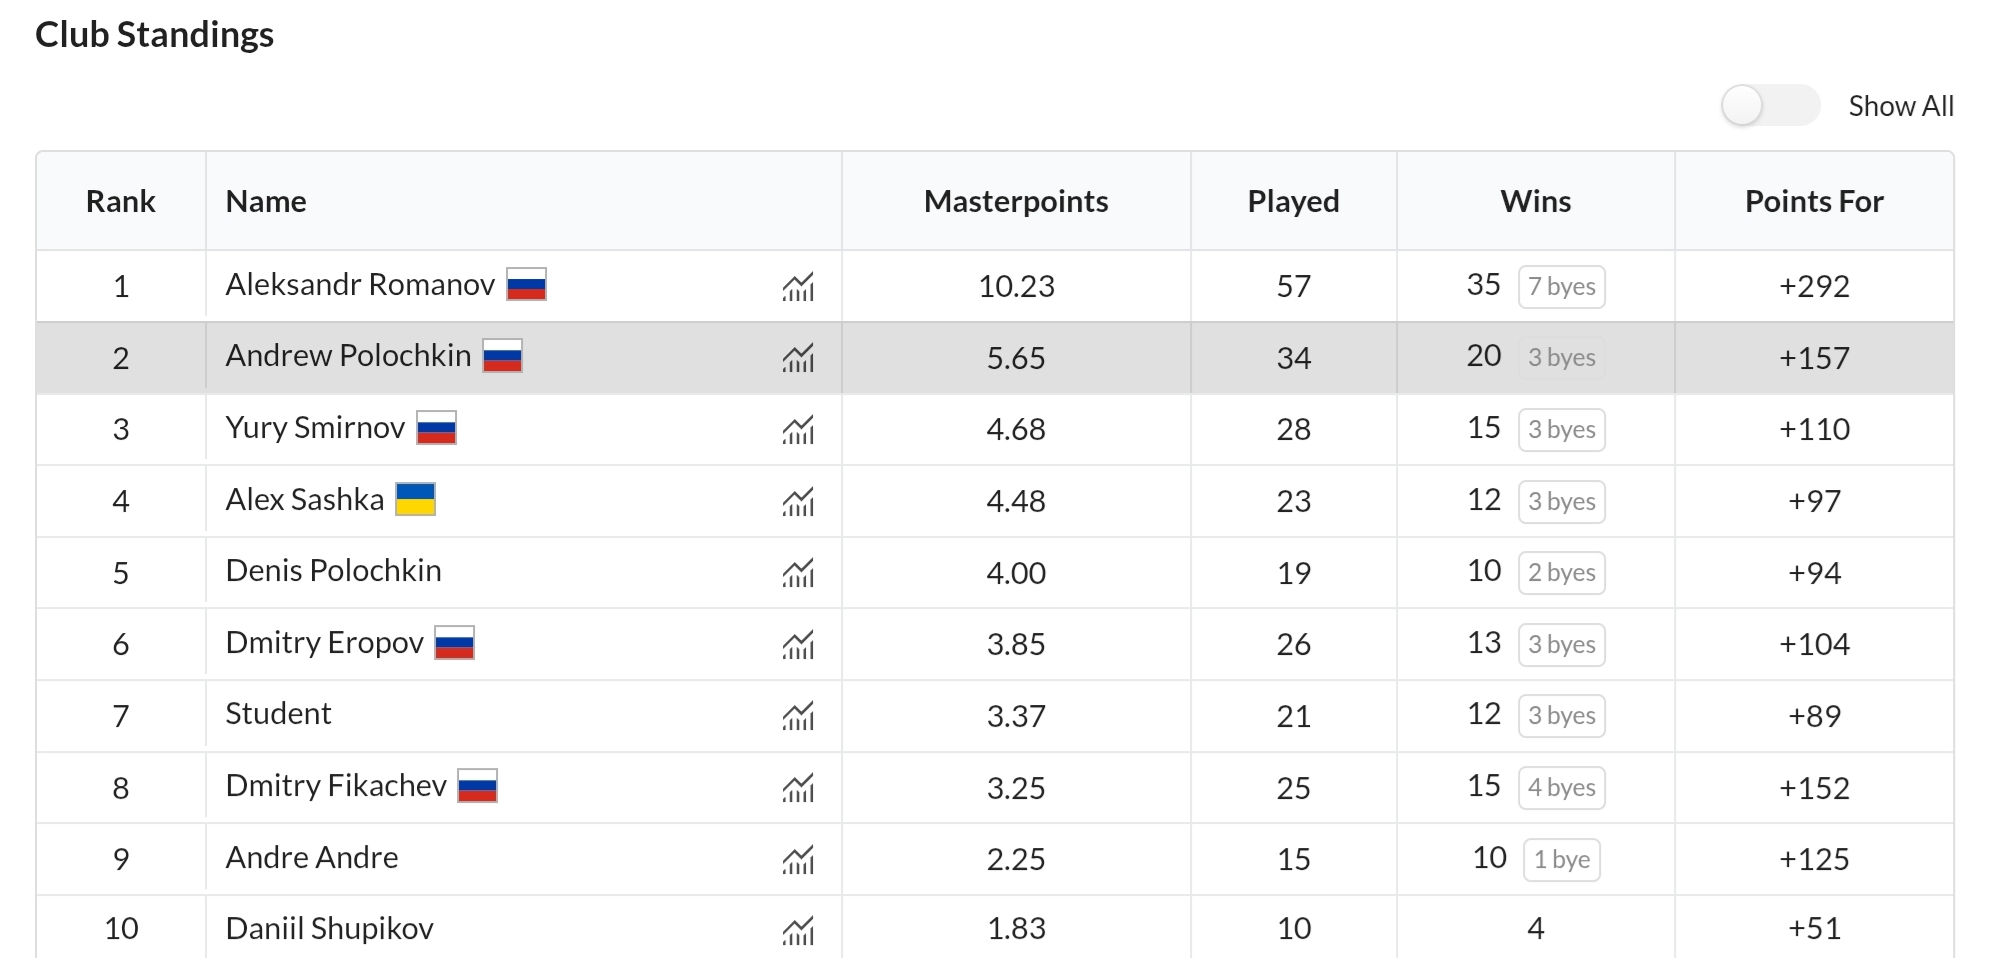Click chart icon in Yury Smirnov row
The image size is (1995, 958).
[x=798, y=430]
